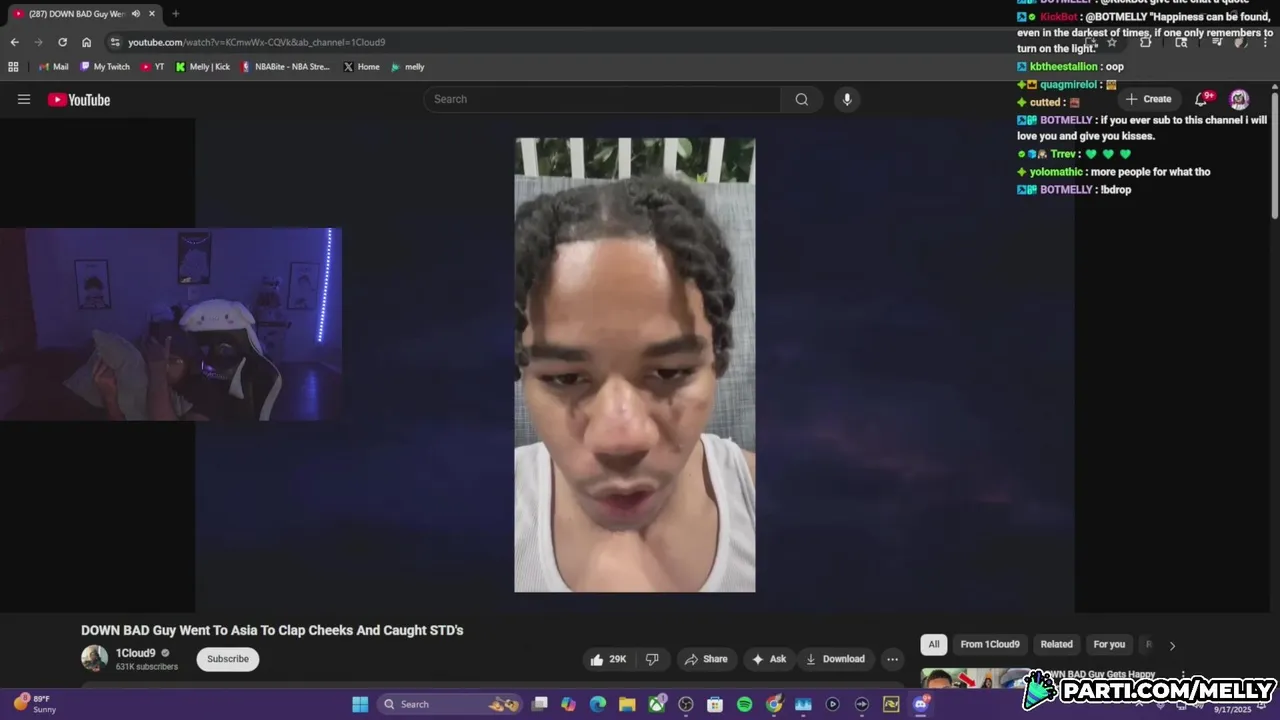Go to YouTube home via logo
Image resolution: width=1280 pixels, height=720 pixels.
79,99
